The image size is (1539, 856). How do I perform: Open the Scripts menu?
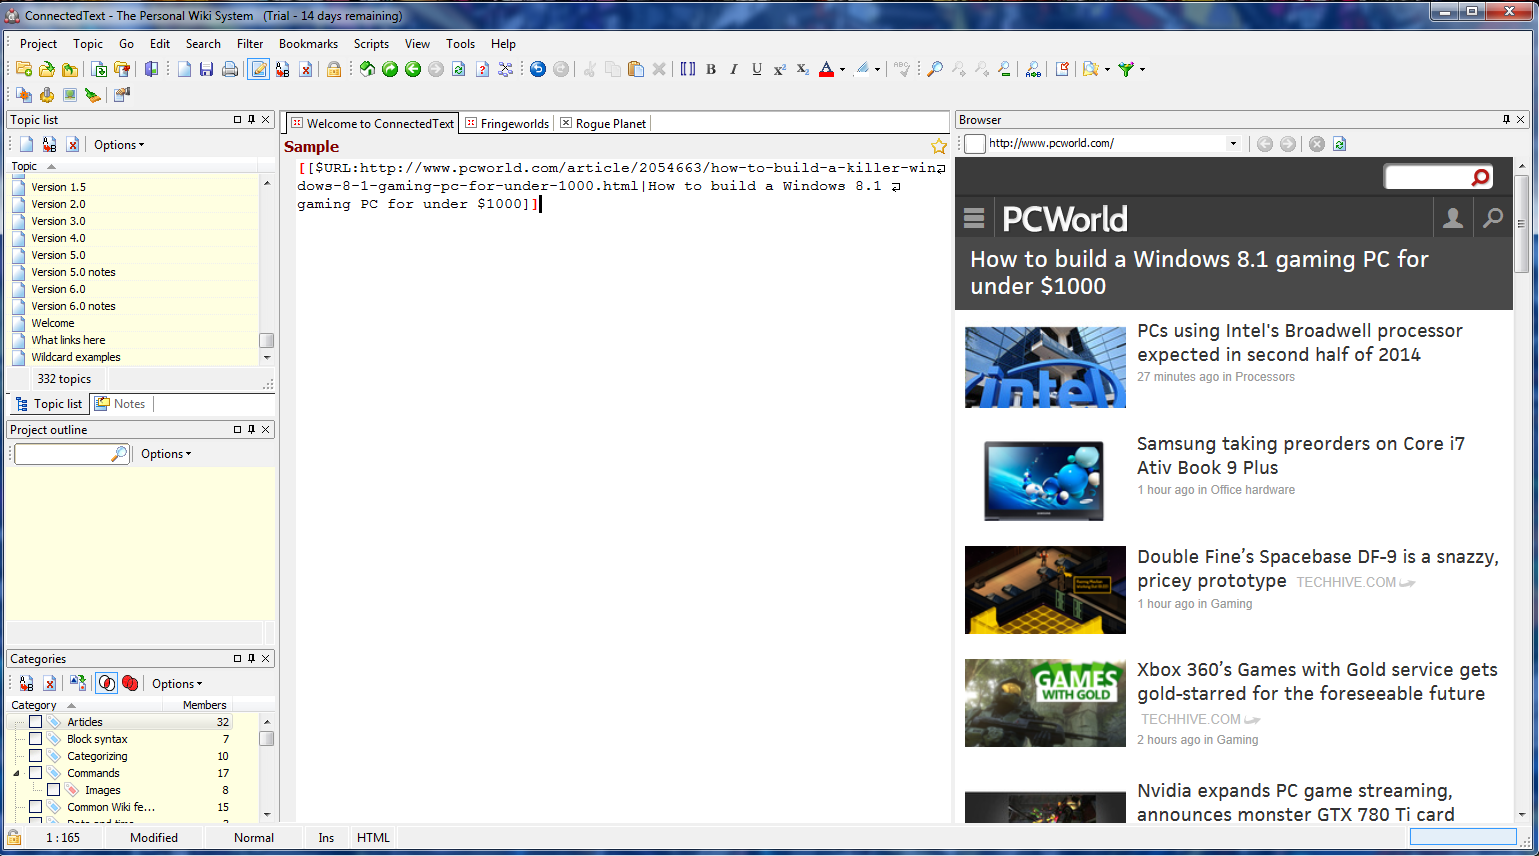(371, 44)
